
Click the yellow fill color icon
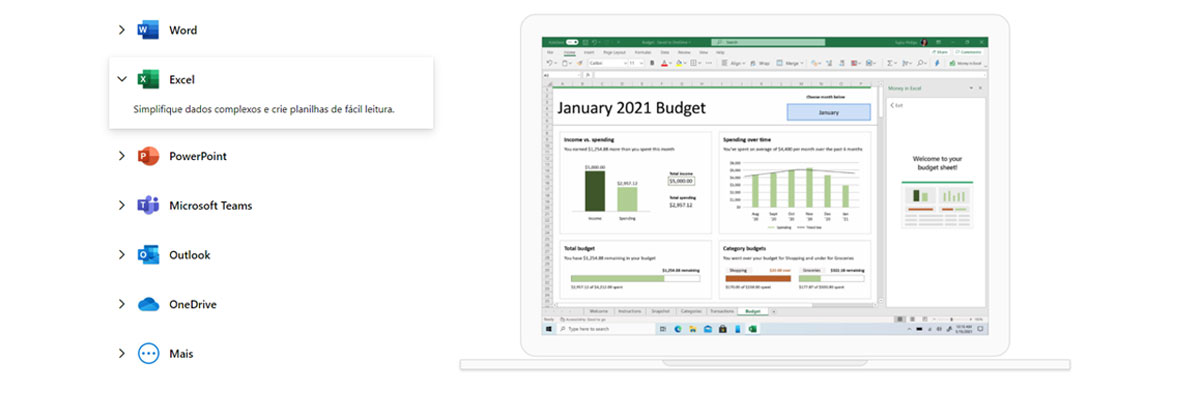pyautogui.click(x=679, y=63)
